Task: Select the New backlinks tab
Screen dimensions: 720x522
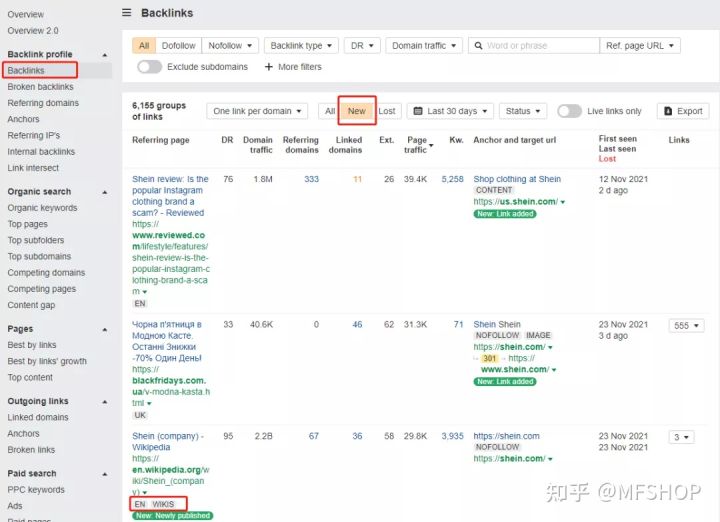Action: 357,111
